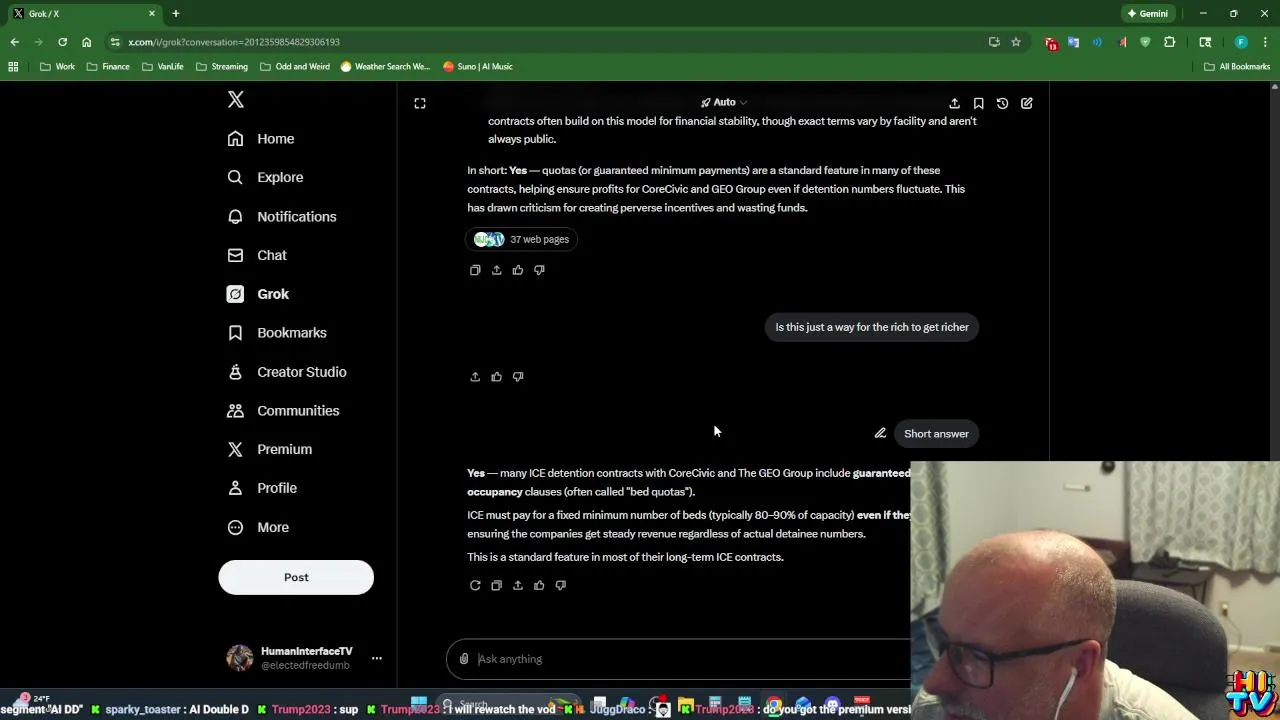
Task: Select Grok in the sidebar
Action: (x=258, y=294)
